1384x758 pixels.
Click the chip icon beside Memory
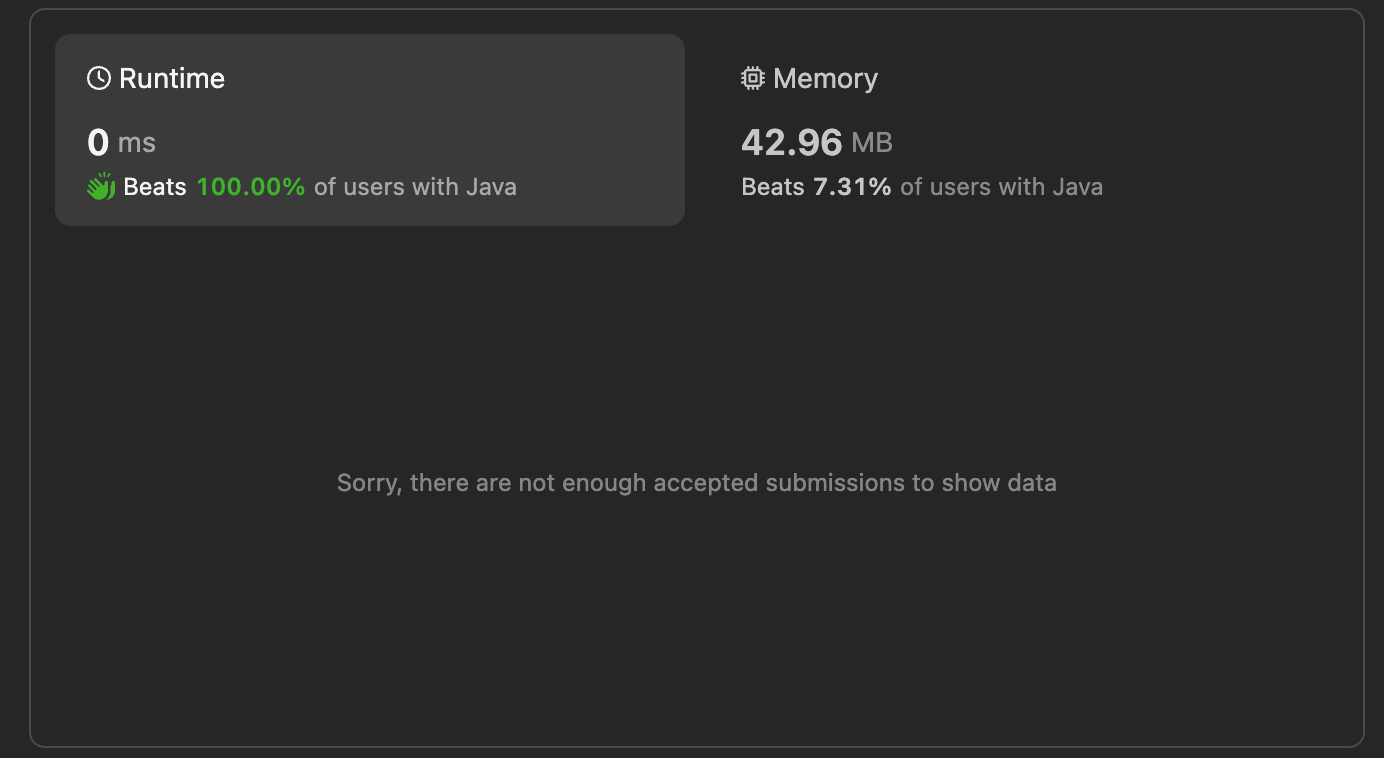pyautogui.click(x=753, y=78)
